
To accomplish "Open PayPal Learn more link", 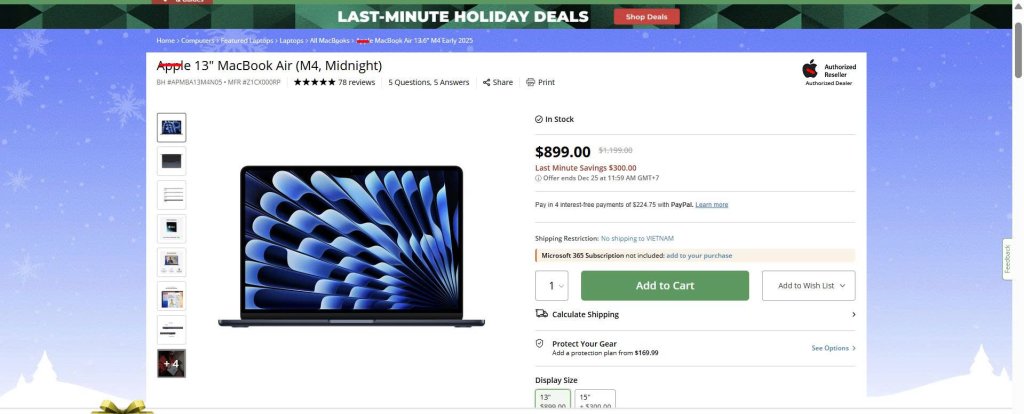I will [712, 204].
